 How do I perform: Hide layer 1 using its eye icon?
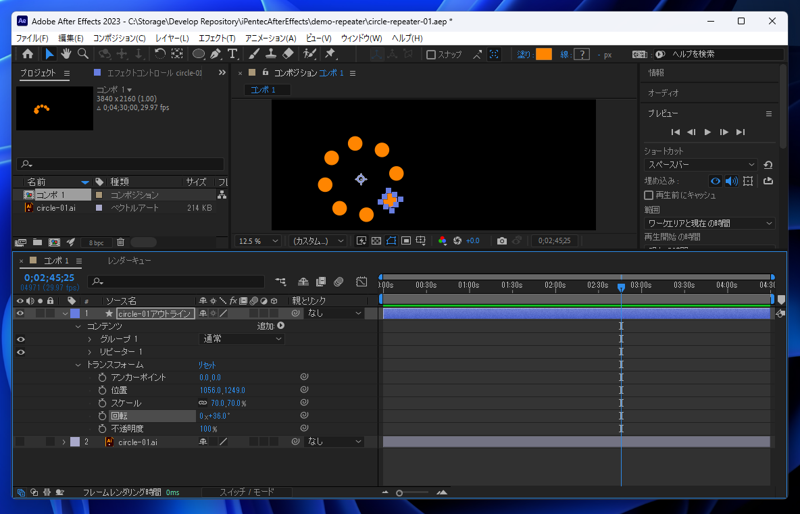click(x=20, y=314)
